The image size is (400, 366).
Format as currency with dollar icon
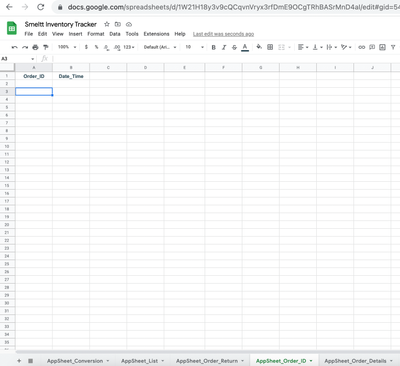pyautogui.click(x=86, y=47)
